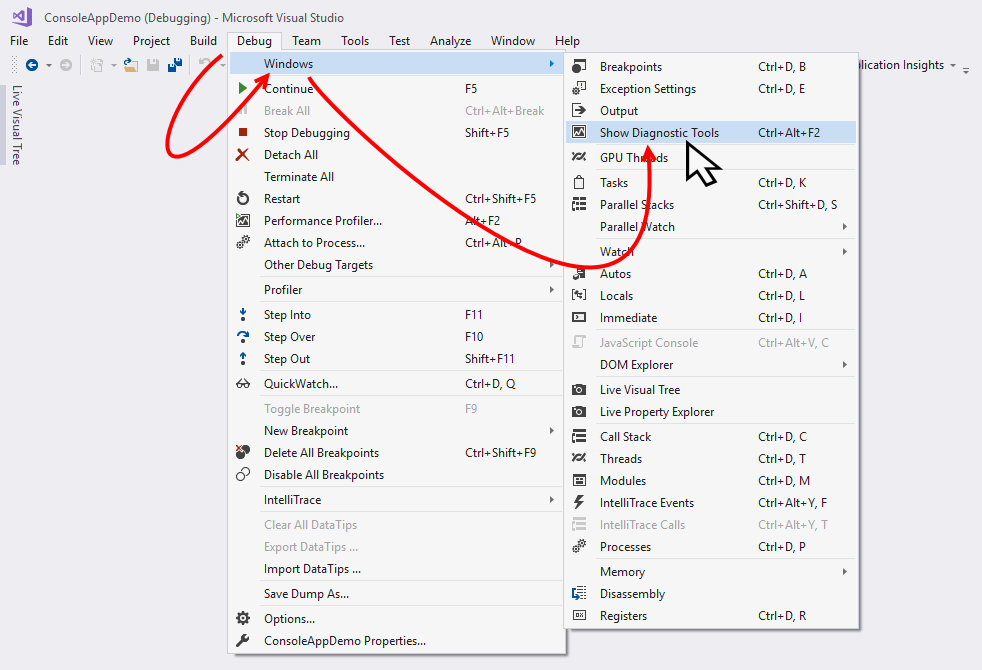Click the Performance Profiler icon
Screen dimensions: 982x670
[x=243, y=220]
